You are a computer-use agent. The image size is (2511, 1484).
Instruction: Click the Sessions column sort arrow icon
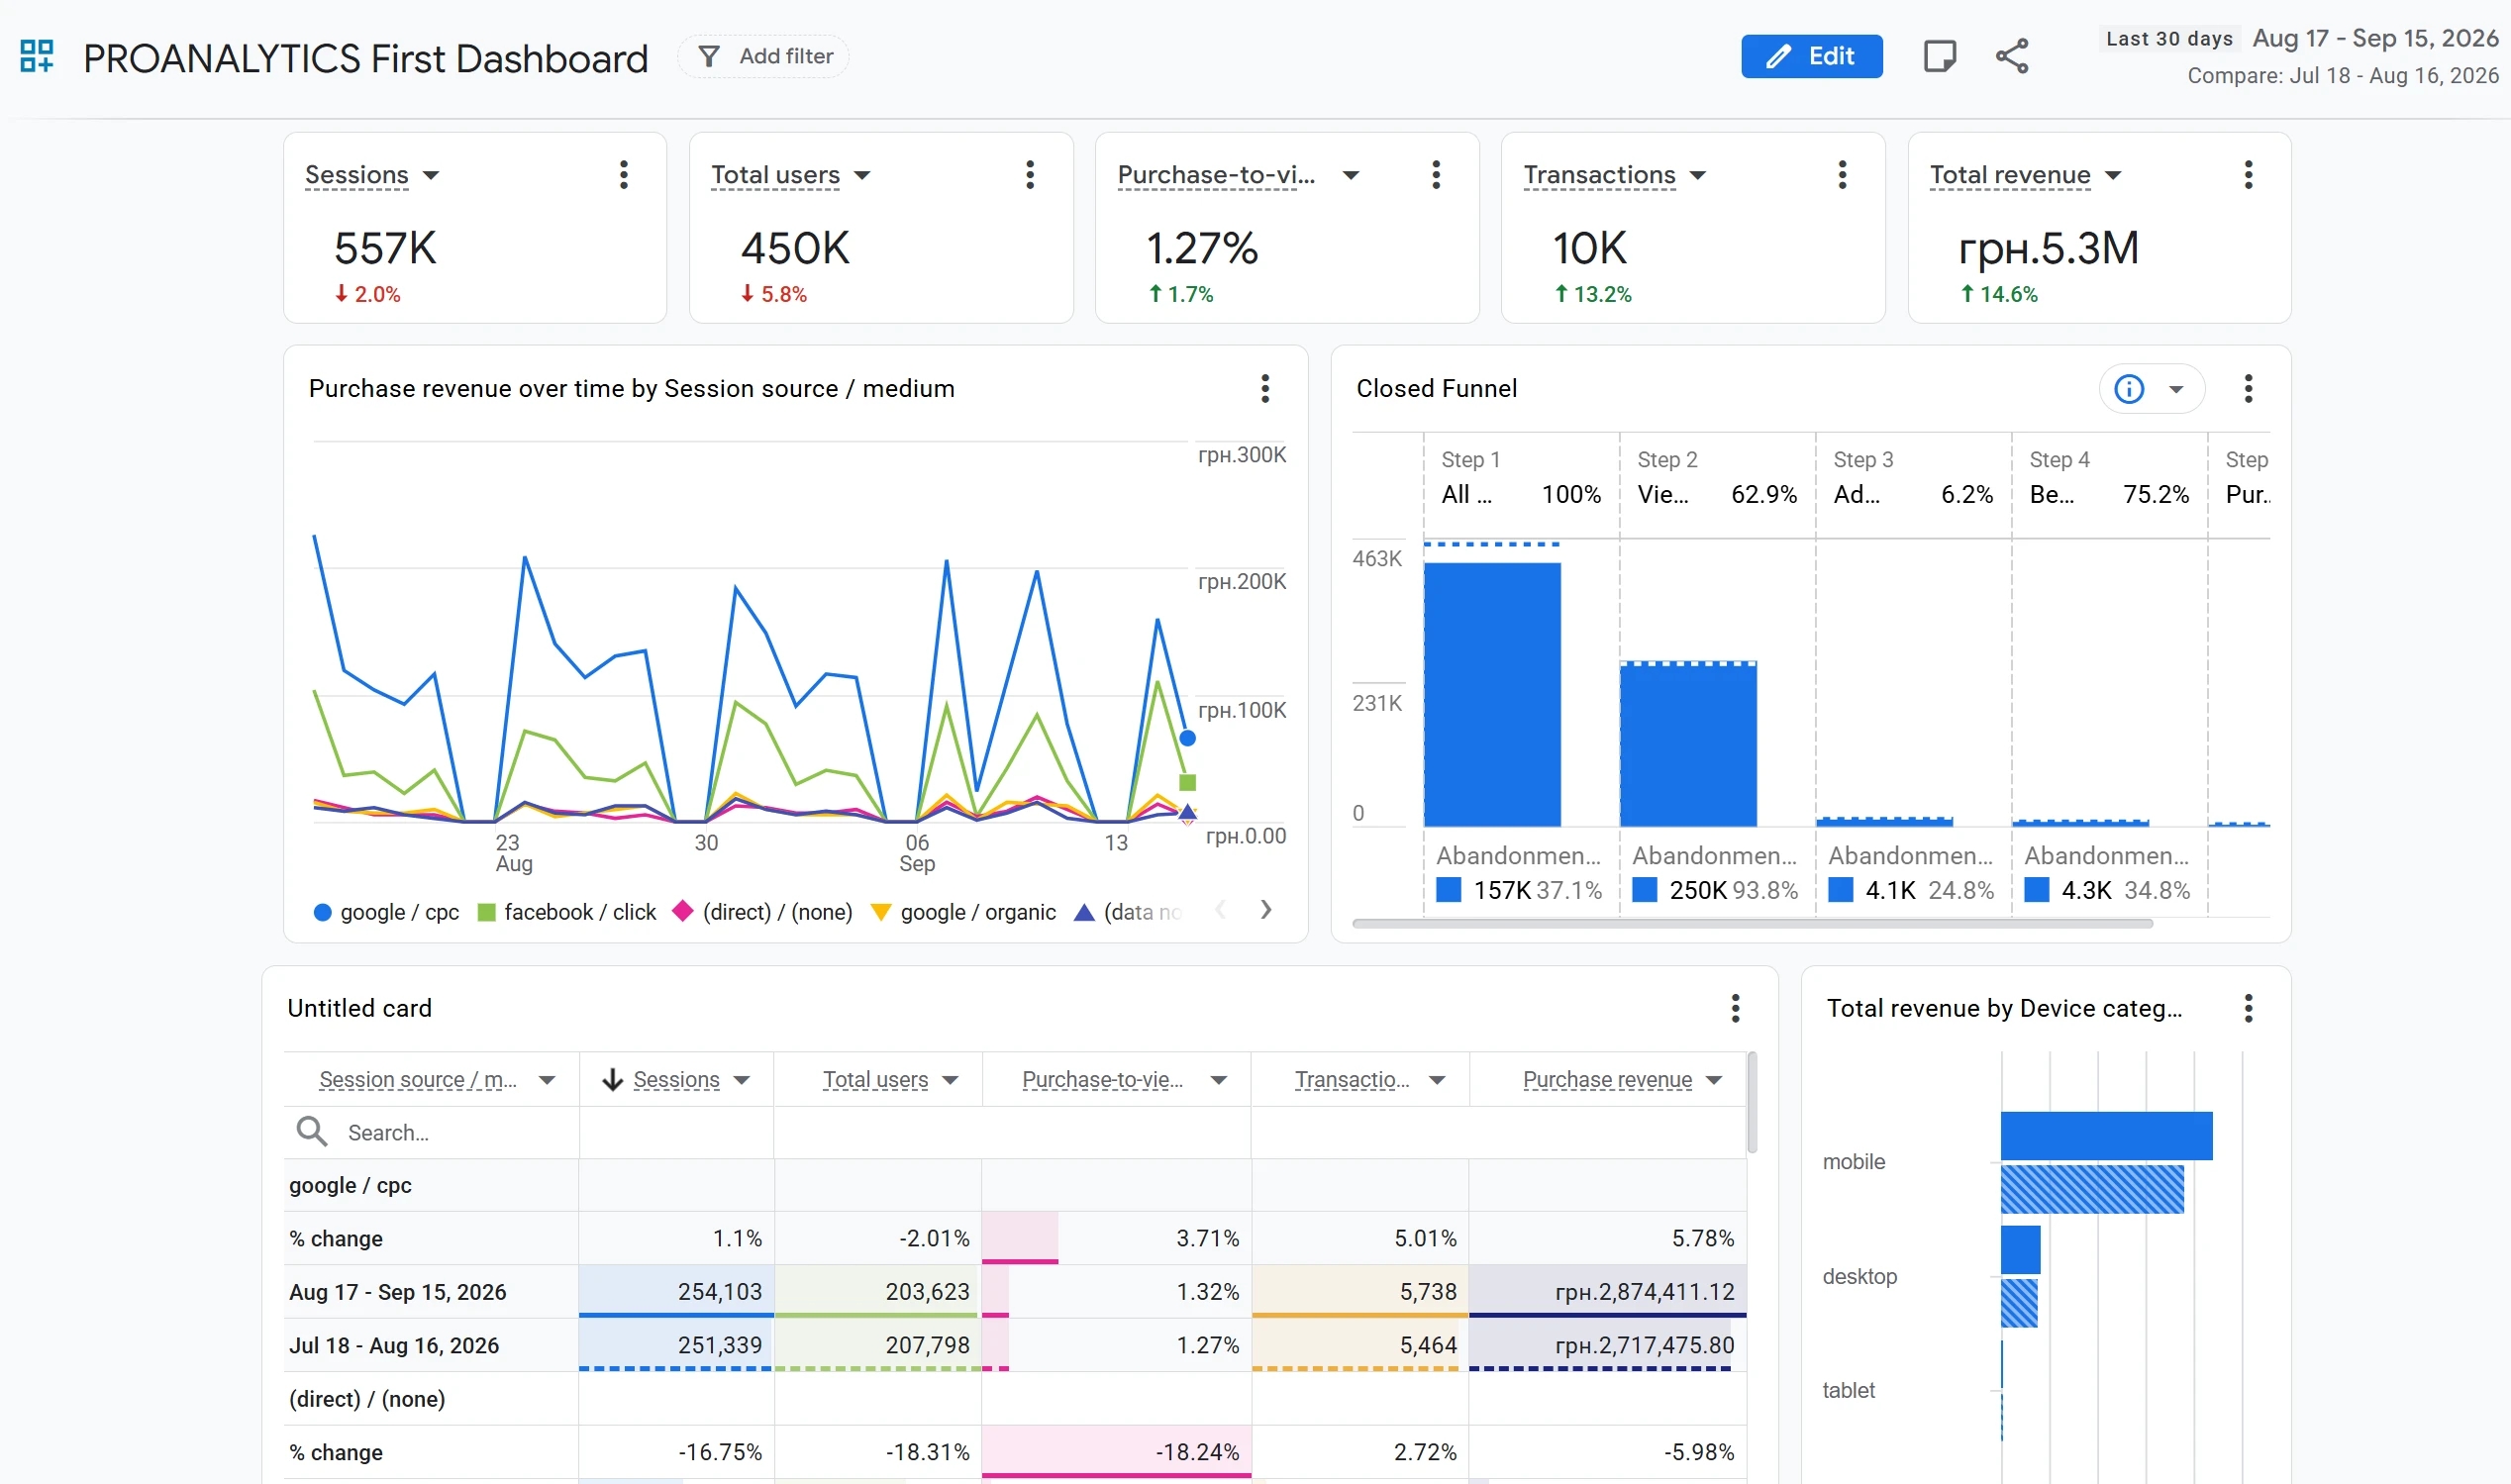click(613, 1080)
